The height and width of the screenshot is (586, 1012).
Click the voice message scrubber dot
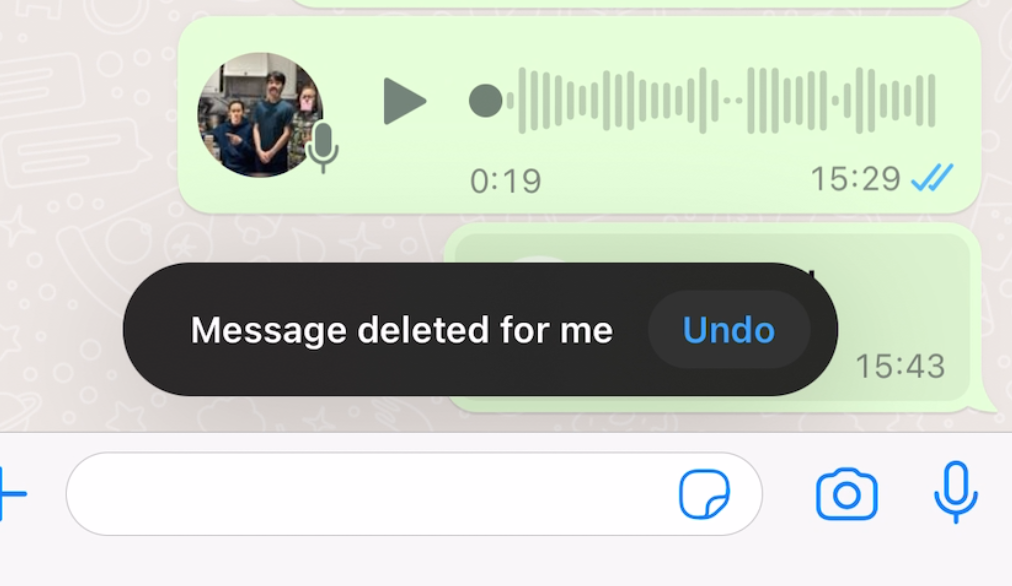pos(485,101)
